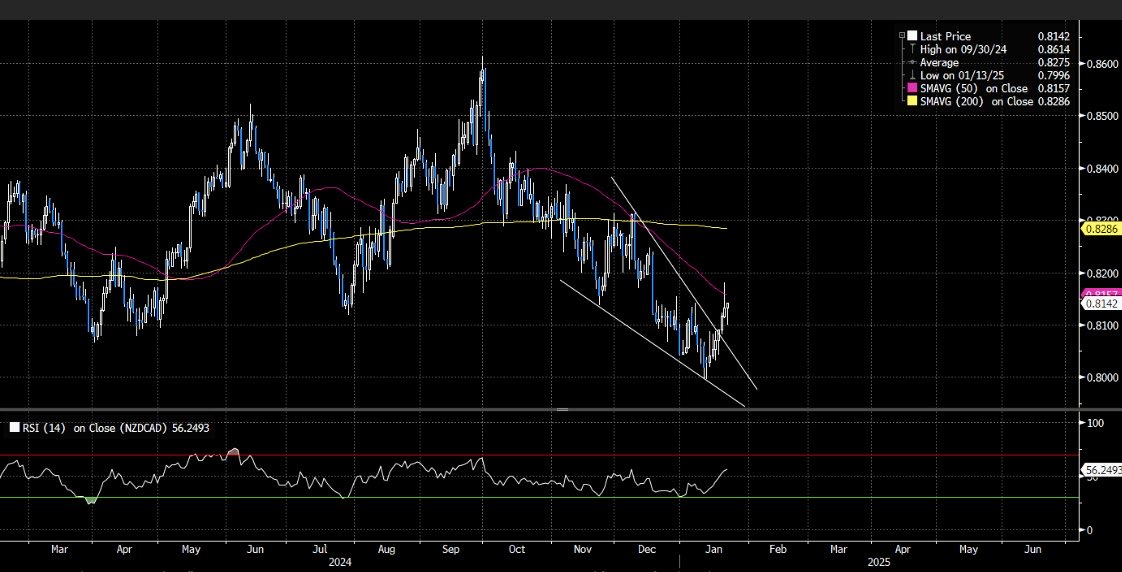The image size is (1122, 572).
Task: Select the Last Price legend label
Action: tap(945, 36)
